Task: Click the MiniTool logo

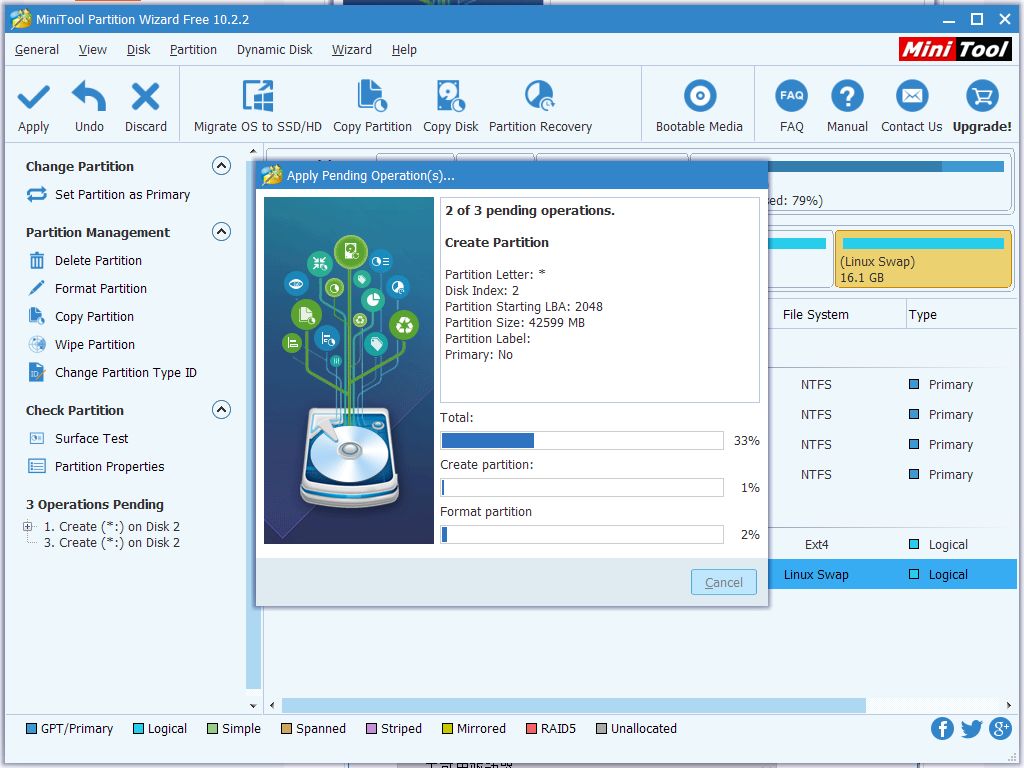Action: click(955, 50)
